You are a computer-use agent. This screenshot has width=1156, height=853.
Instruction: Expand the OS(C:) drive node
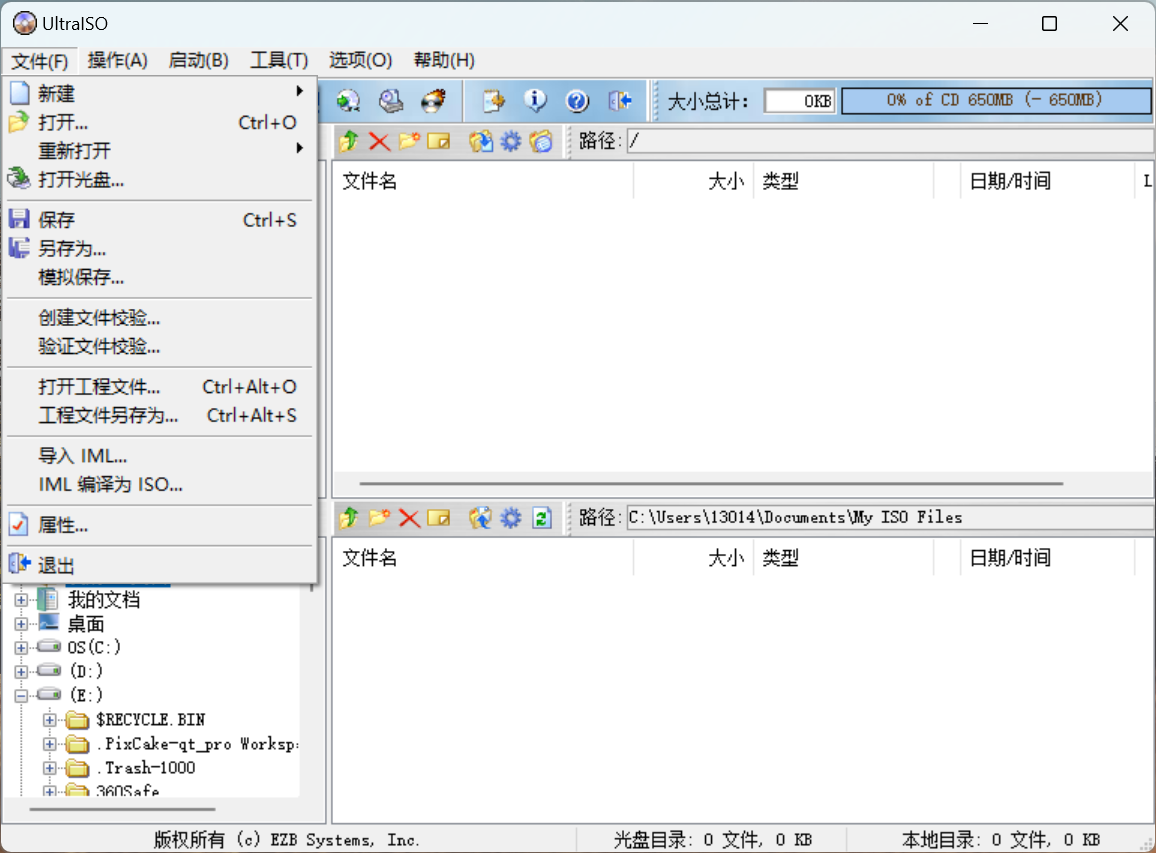(21, 648)
